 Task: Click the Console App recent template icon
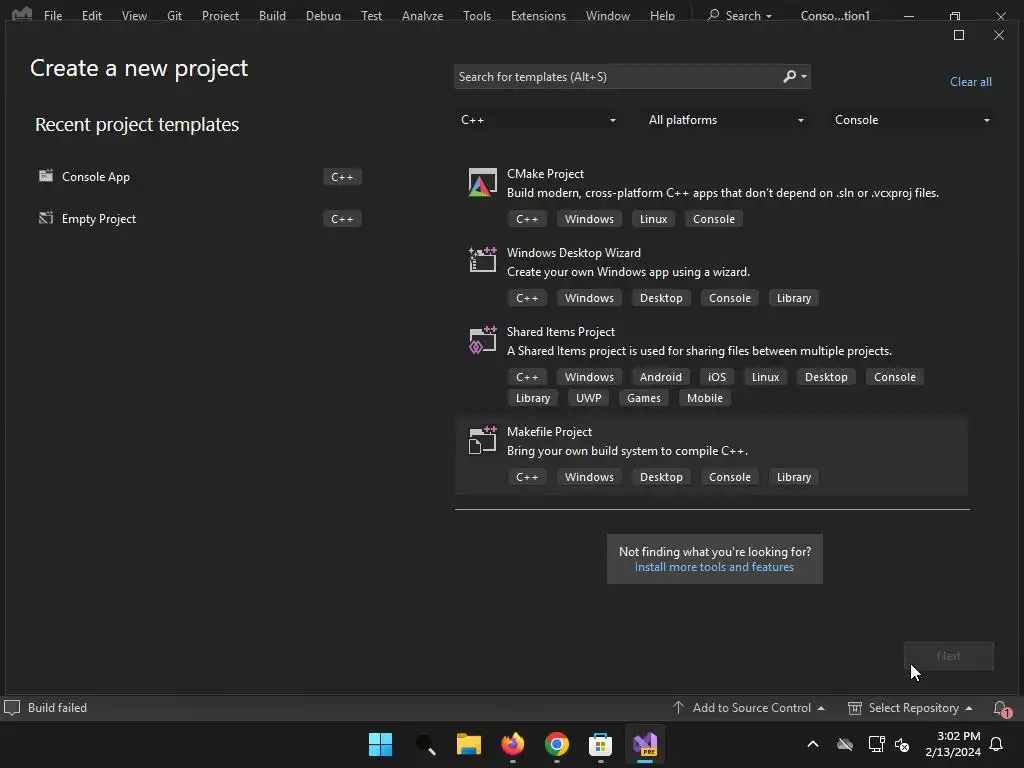[x=46, y=176]
